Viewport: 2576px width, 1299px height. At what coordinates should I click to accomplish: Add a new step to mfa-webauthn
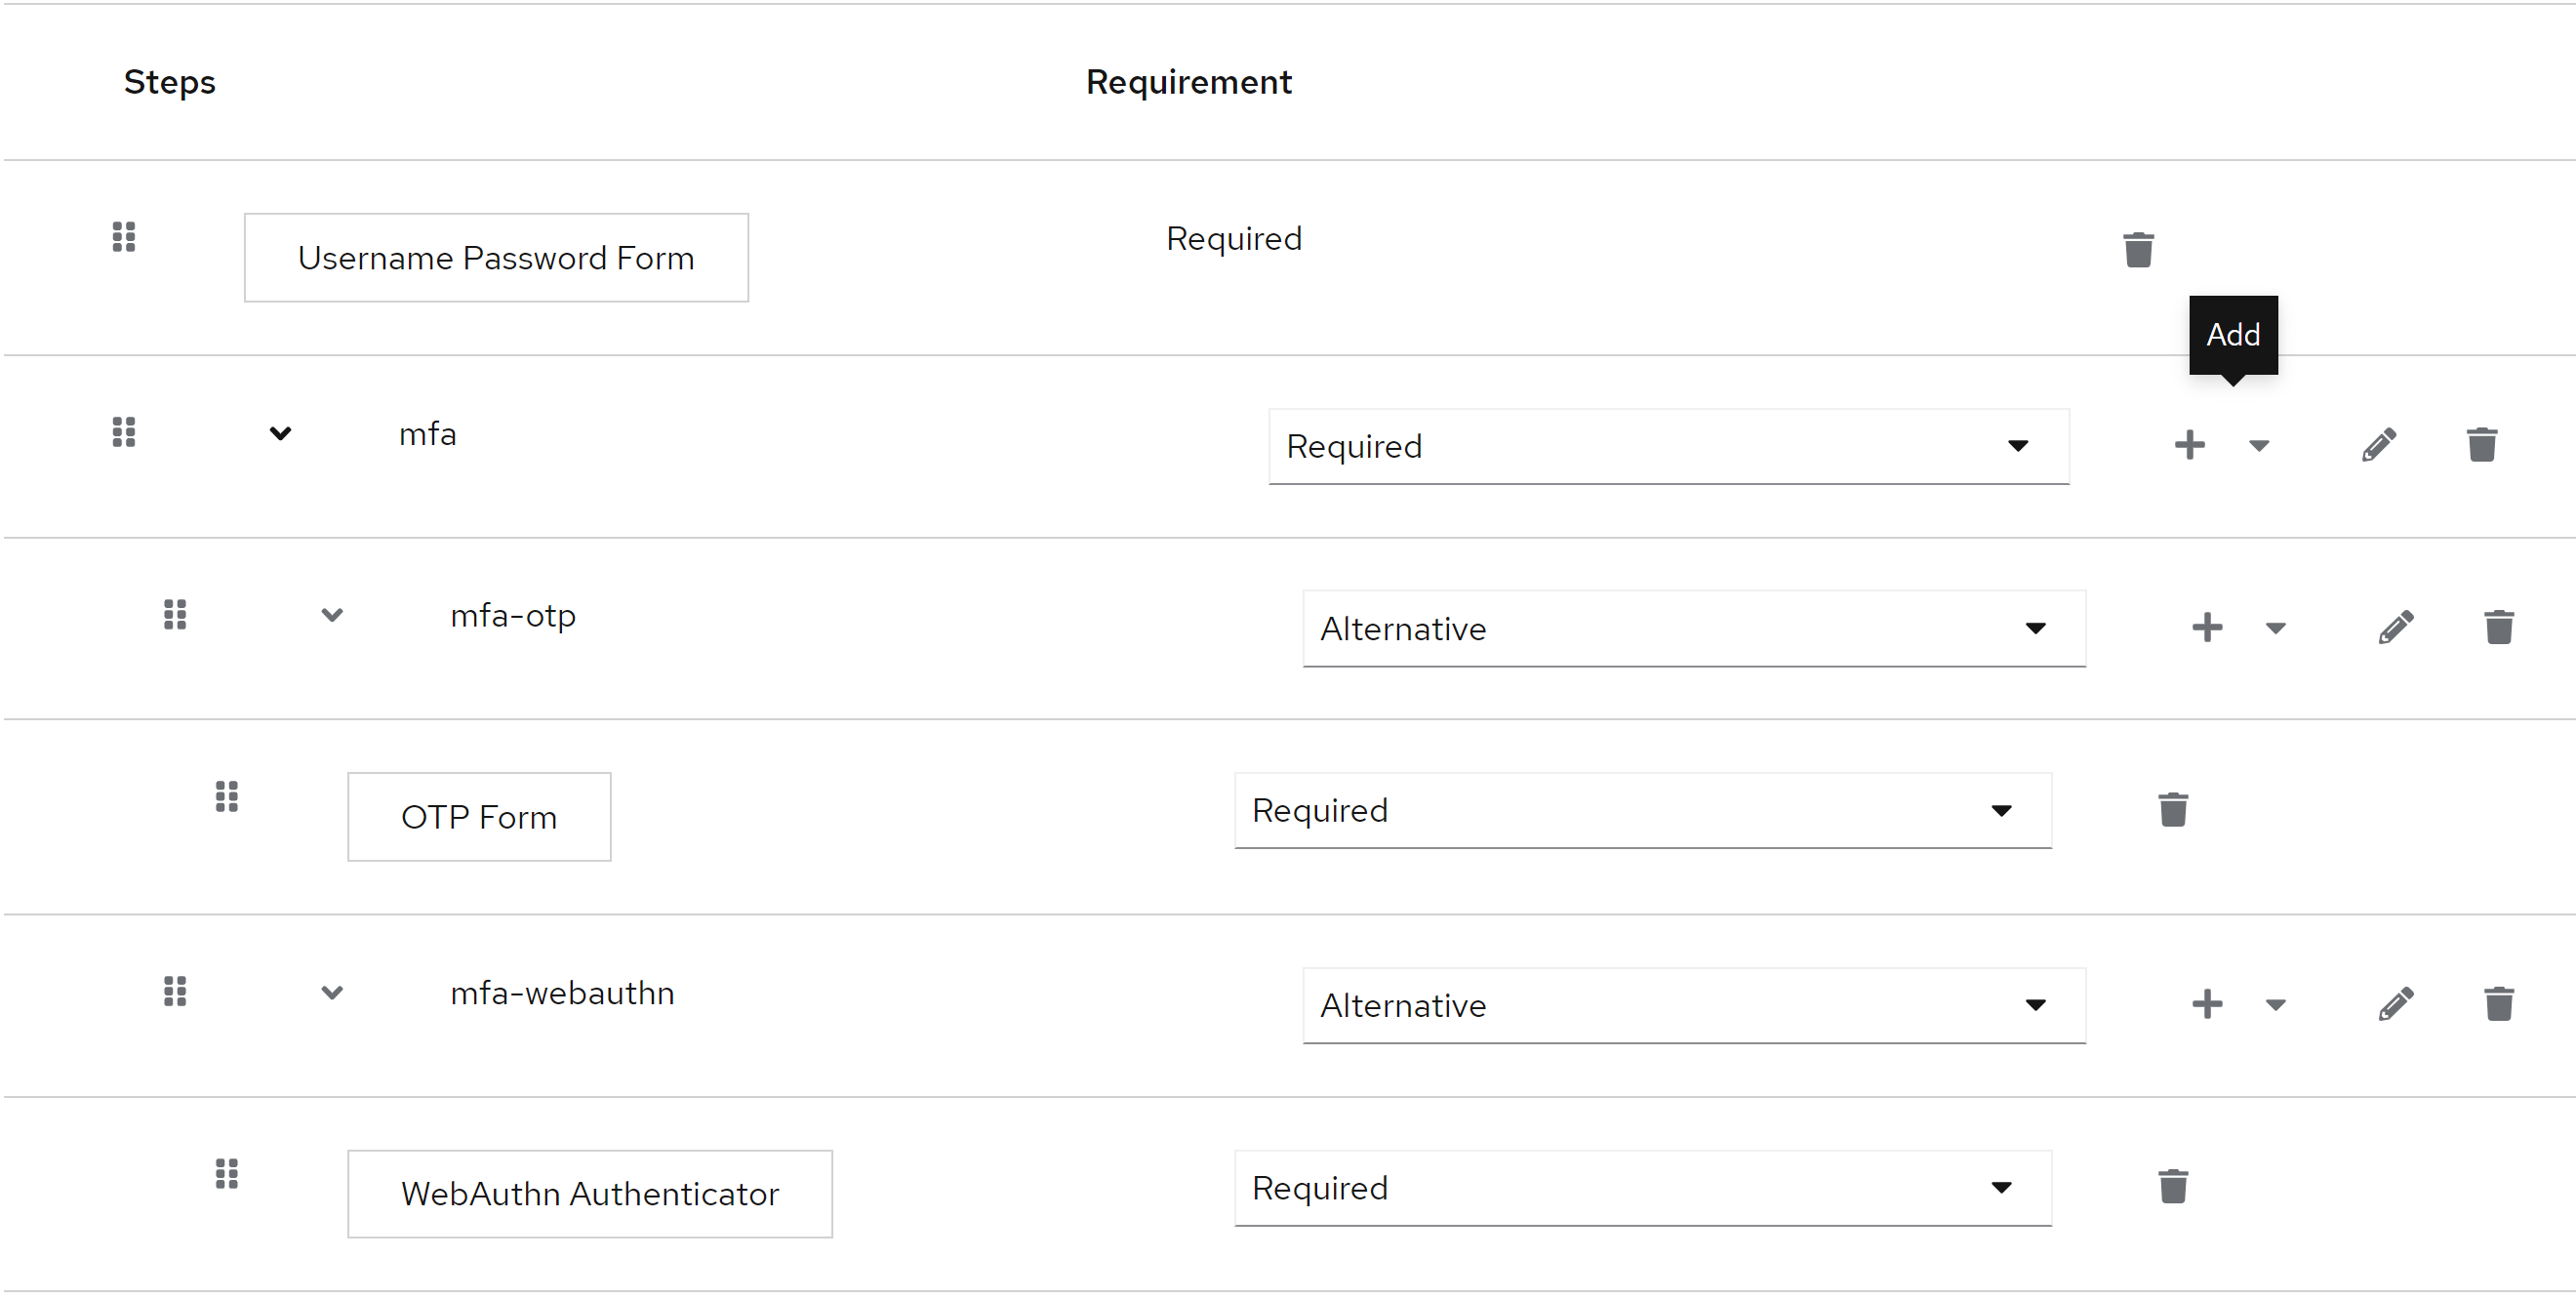coord(2207,1004)
